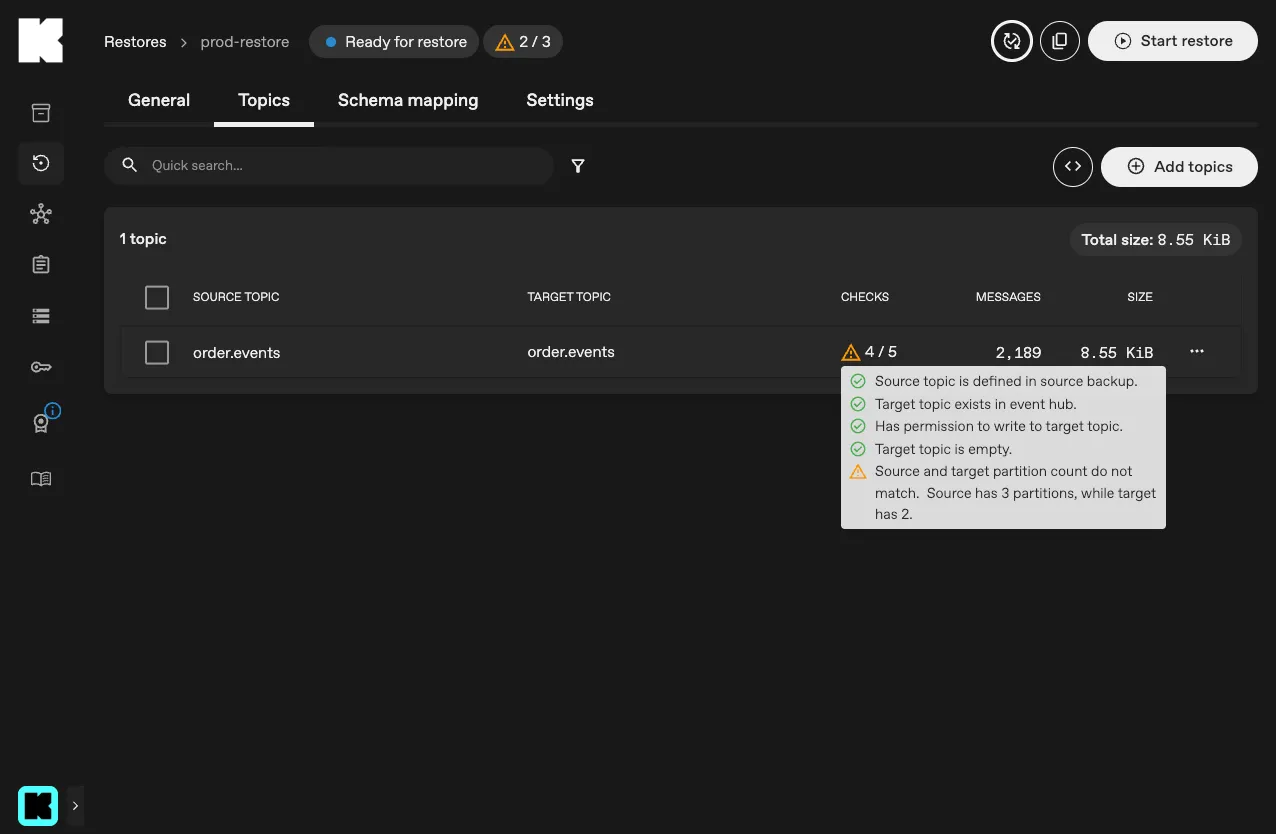This screenshot has height=834, width=1276.
Task: Click the 4 / 5 checks warning indicator
Action: [x=869, y=352]
